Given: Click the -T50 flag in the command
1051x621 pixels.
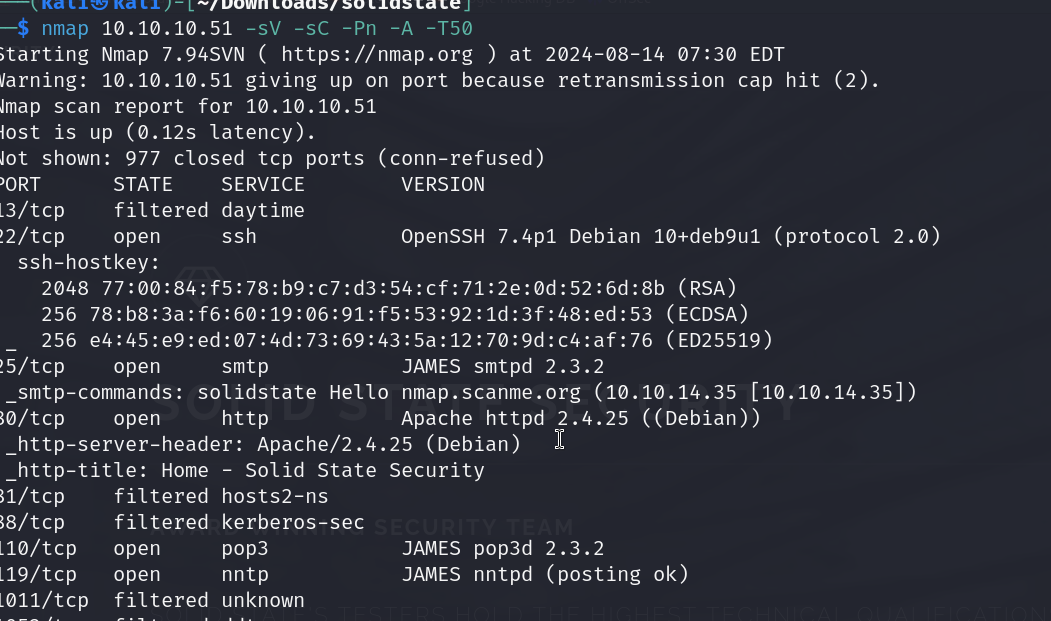Looking at the screenshot, I should tap(449, 27).
